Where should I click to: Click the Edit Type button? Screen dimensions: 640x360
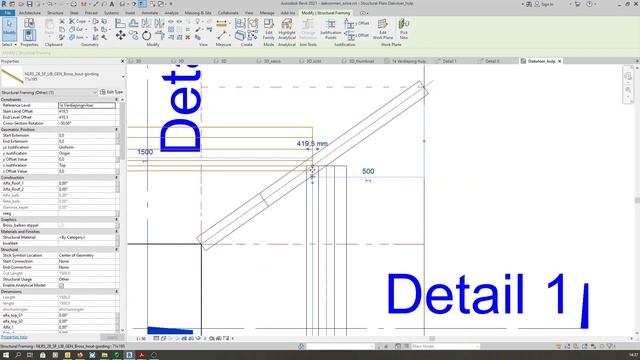tap(111, 92)
